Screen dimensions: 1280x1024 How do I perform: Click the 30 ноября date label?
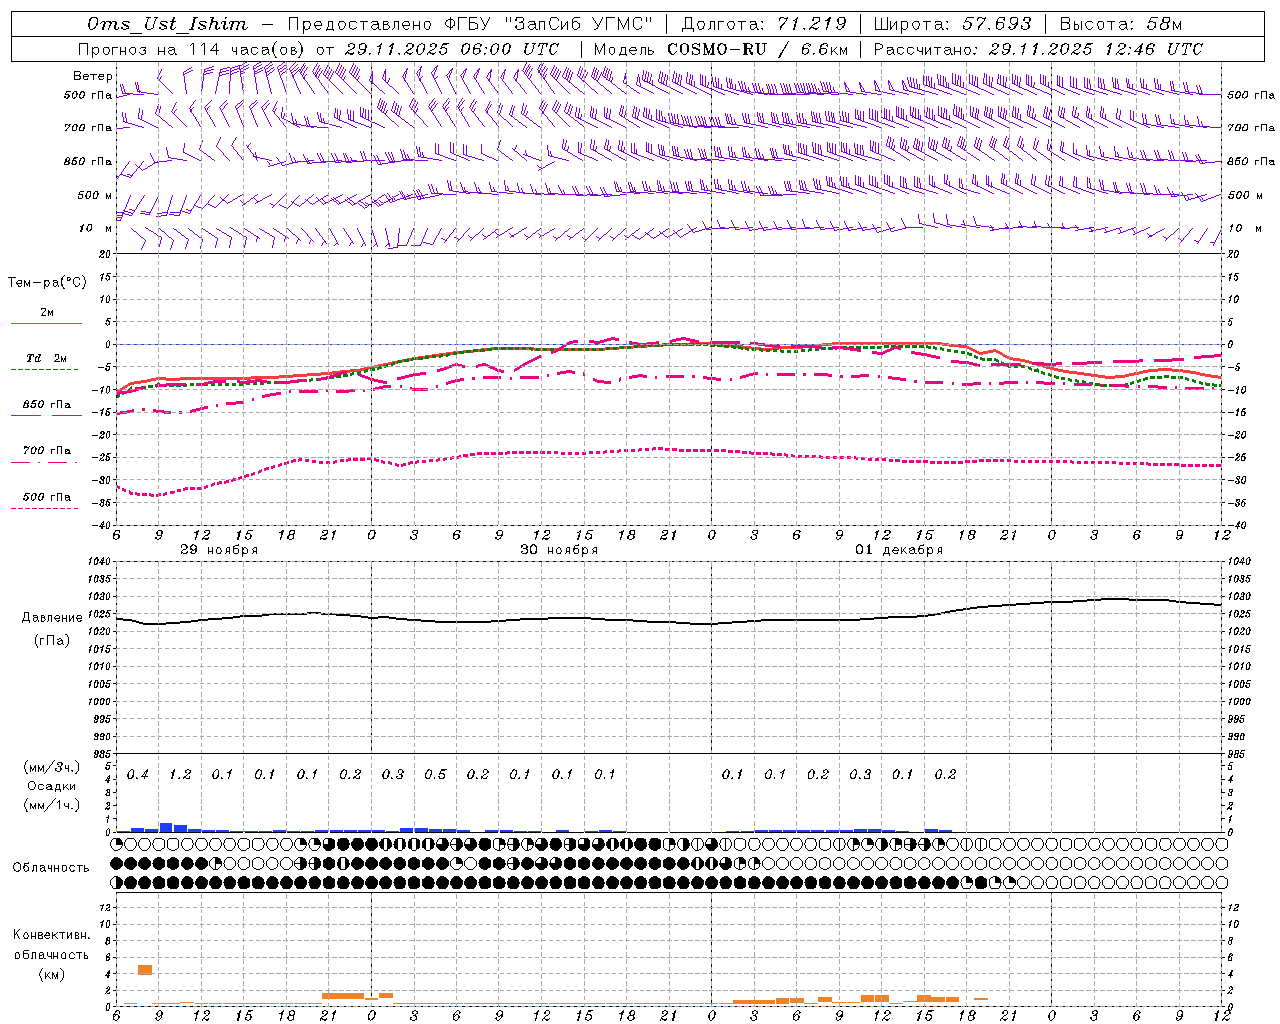click(559, 550)
